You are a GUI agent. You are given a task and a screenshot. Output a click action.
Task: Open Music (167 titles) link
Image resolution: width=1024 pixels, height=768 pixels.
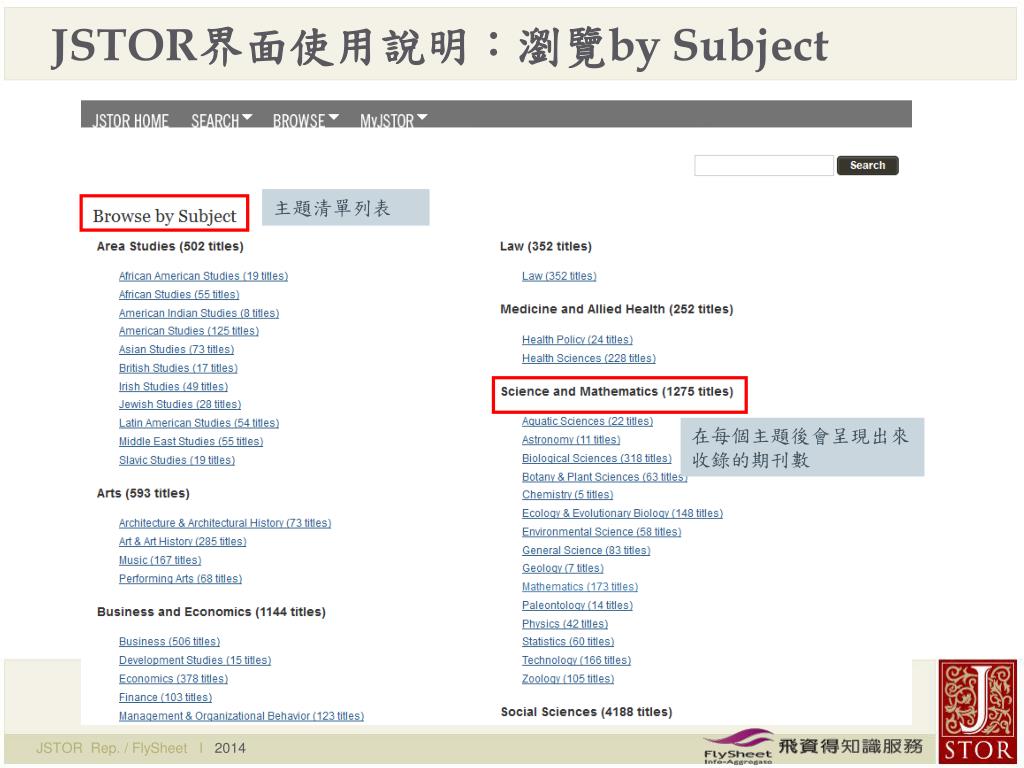pyautogui.click(x=160, y=560)
